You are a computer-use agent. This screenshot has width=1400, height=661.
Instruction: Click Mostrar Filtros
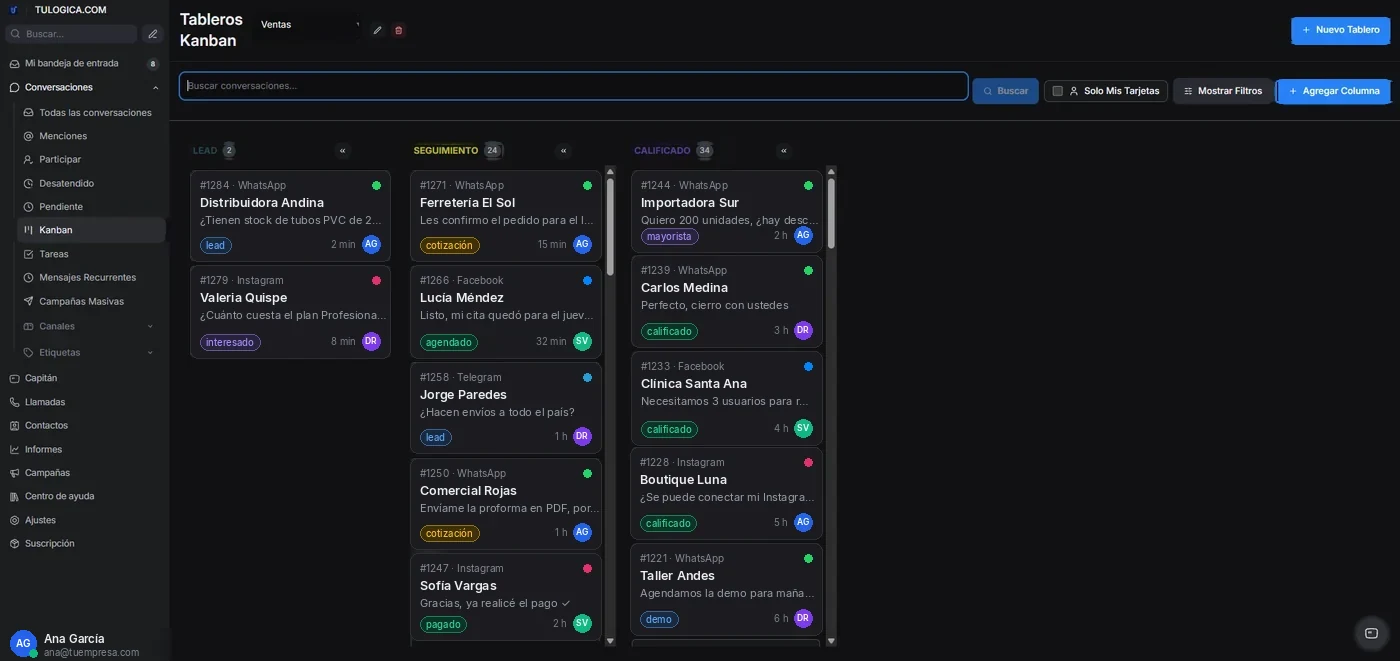[x=1222, y=91]
